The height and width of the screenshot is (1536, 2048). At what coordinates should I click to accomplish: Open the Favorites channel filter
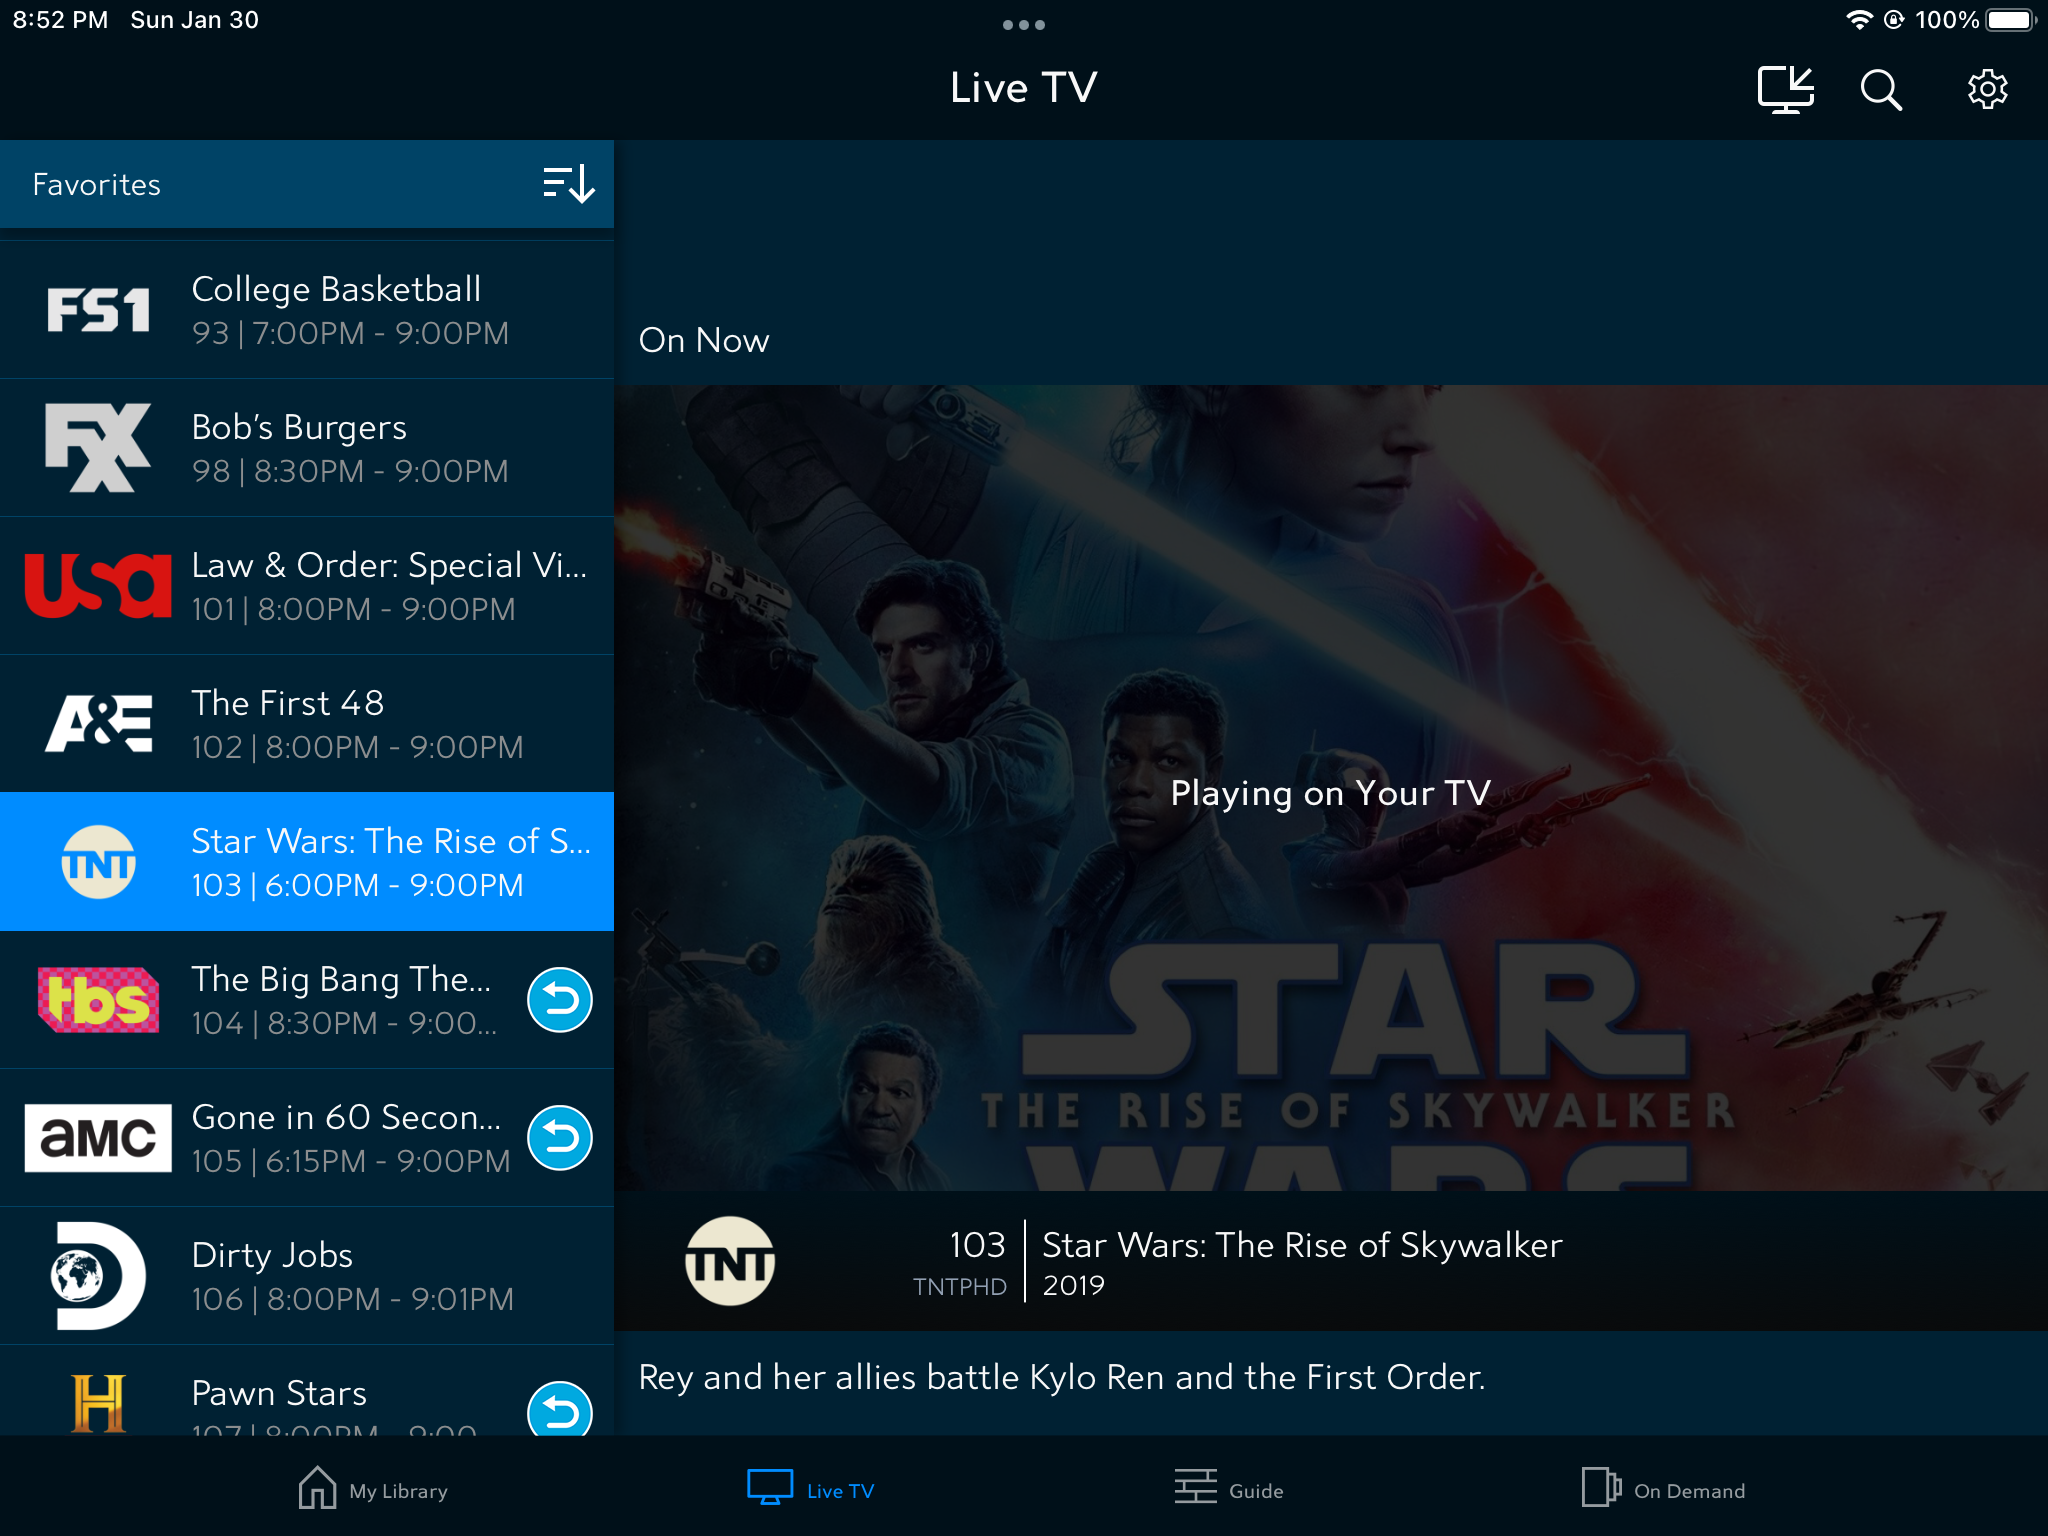click(x=96, y=184)
